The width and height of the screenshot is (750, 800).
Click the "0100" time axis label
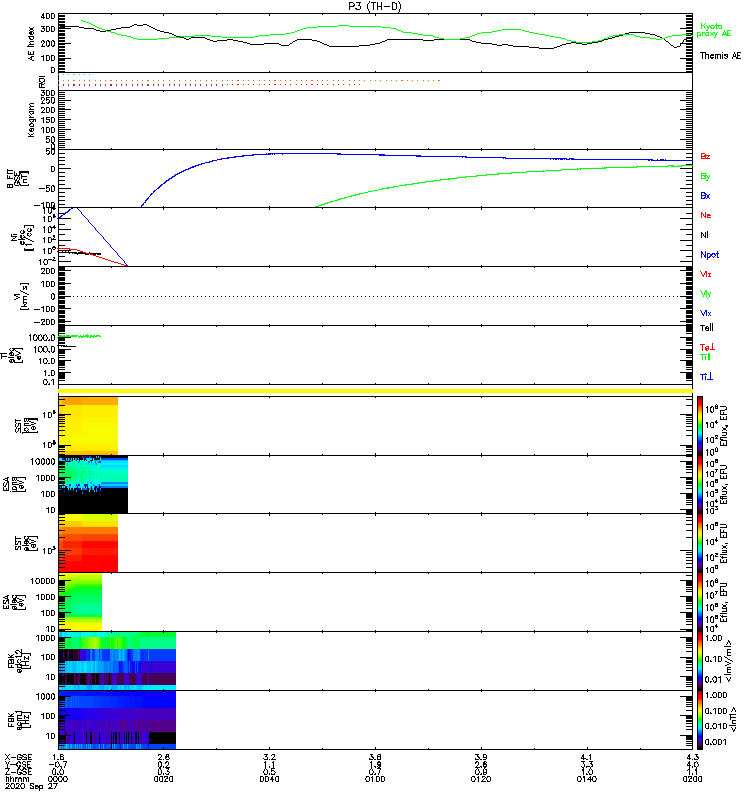pyautogui.click(x=375, y=779)
